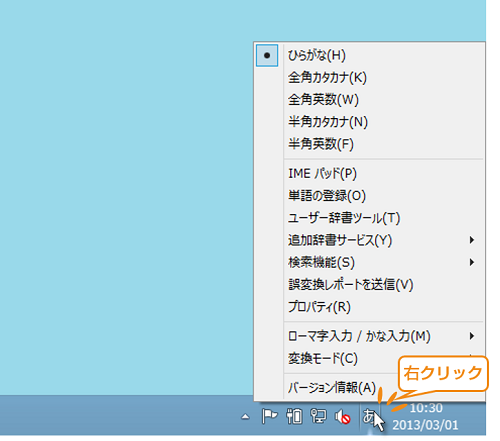The width and height of the screenshot is (500, 441).
Task: Choose 半角英数(F) input mode
Action: (x=369, y=144)
